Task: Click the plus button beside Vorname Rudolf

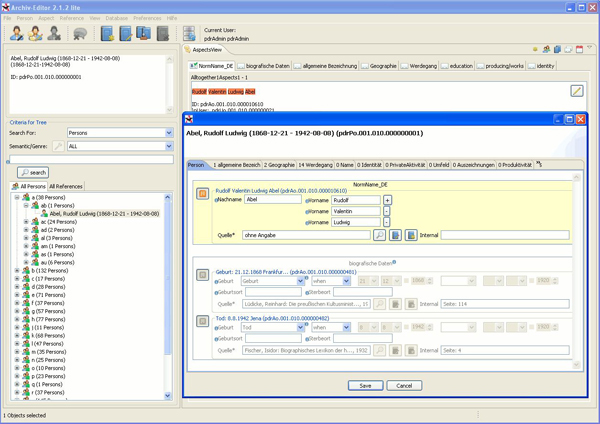Action: pos(387,200)
